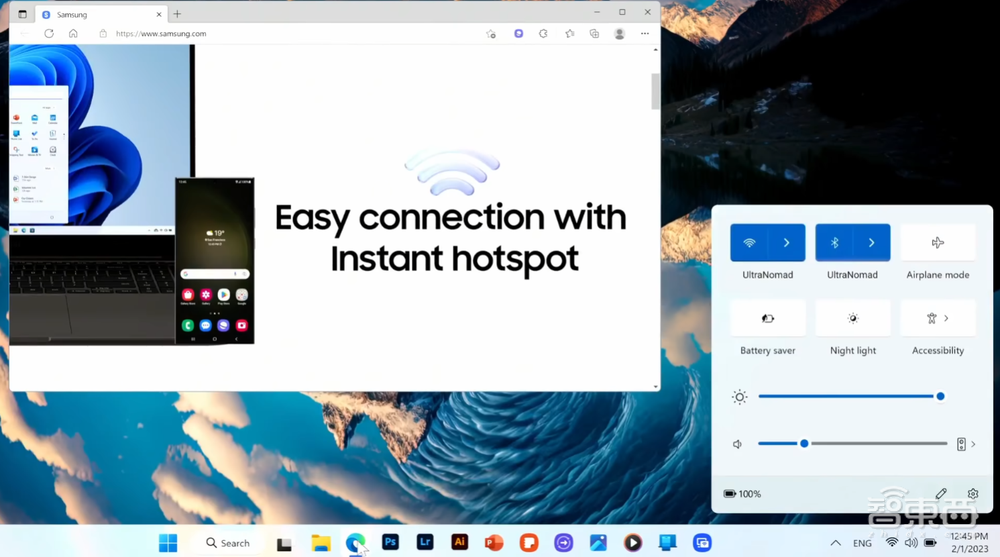This screenshot has height=557, width=1000.
Task: Open Adobe Illustrator from the taskbar
Action: pos(459,543)
